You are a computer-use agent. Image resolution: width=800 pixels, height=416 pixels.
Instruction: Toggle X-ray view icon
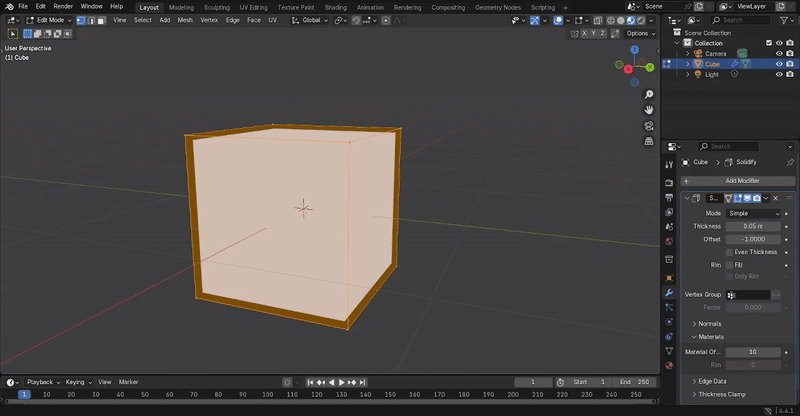point(597,20)
